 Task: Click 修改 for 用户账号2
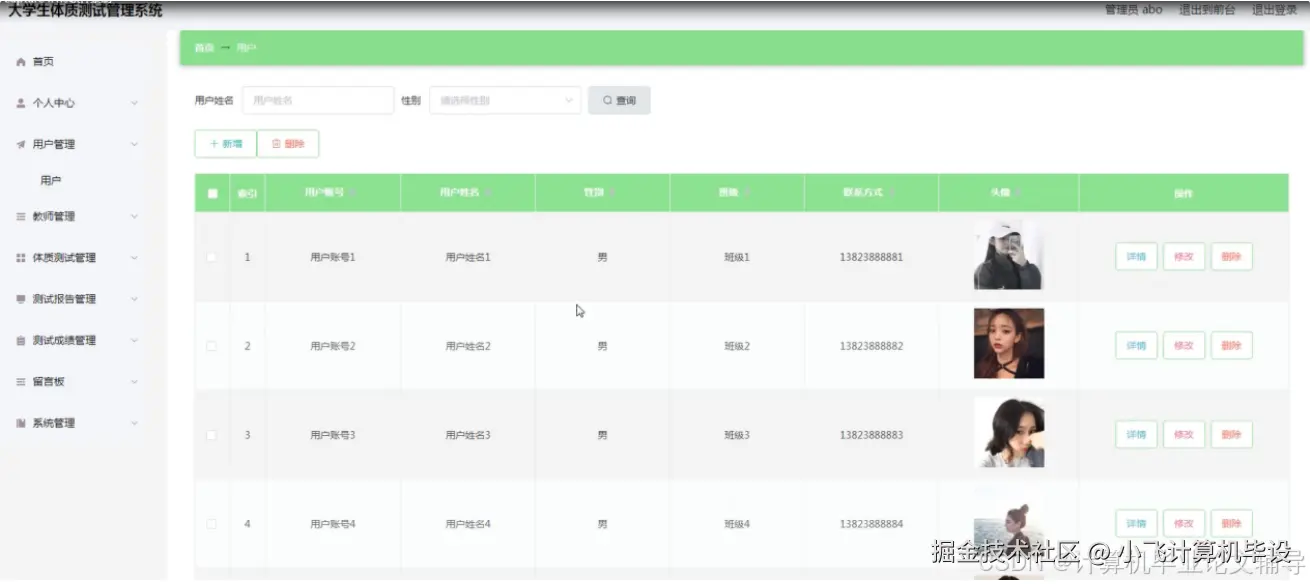1184,346
